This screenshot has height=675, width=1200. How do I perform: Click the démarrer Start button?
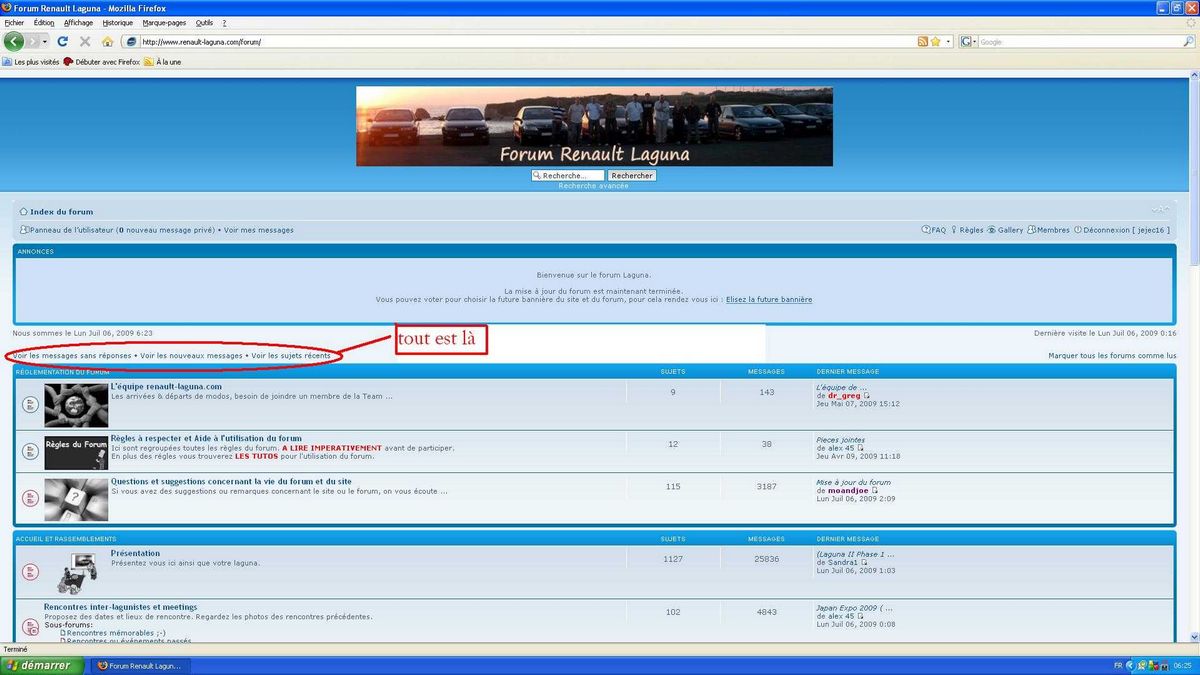42,665
